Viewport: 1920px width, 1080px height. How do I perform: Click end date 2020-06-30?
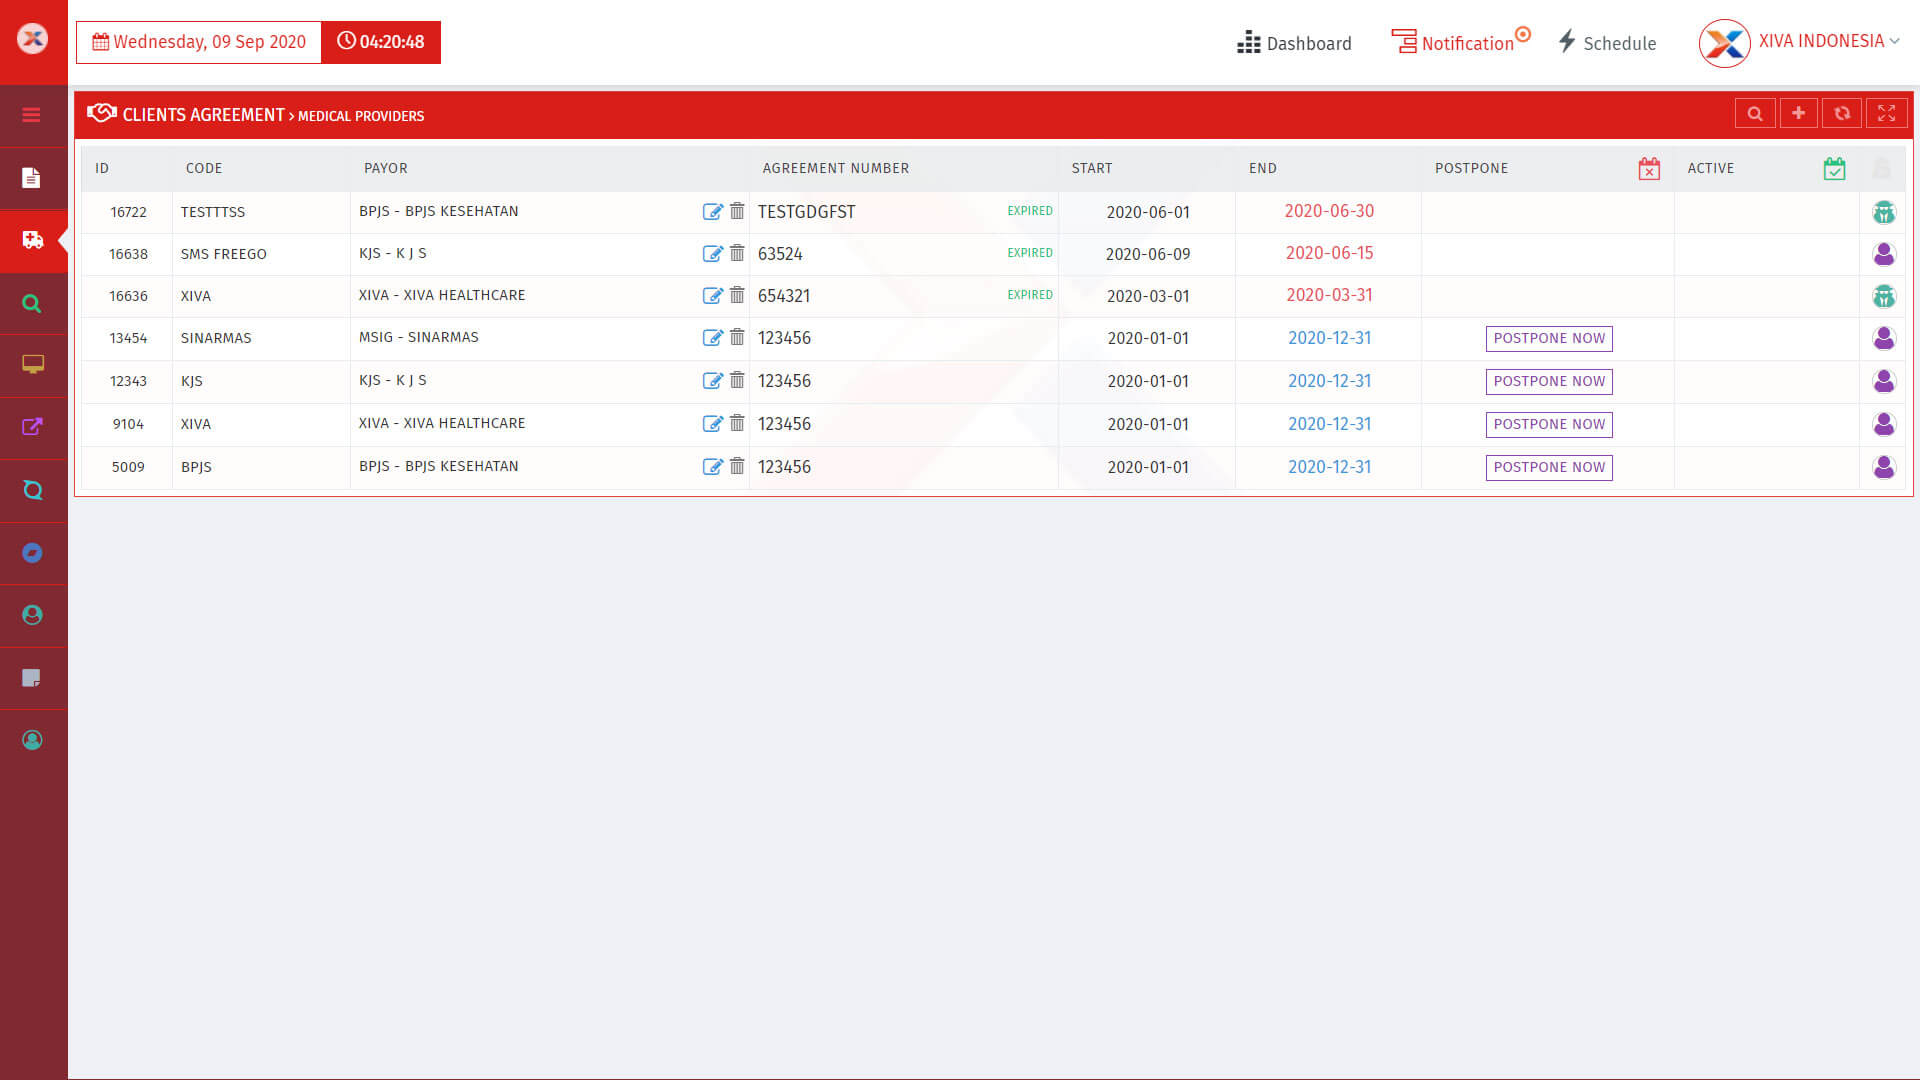[x=1329, y=211]
